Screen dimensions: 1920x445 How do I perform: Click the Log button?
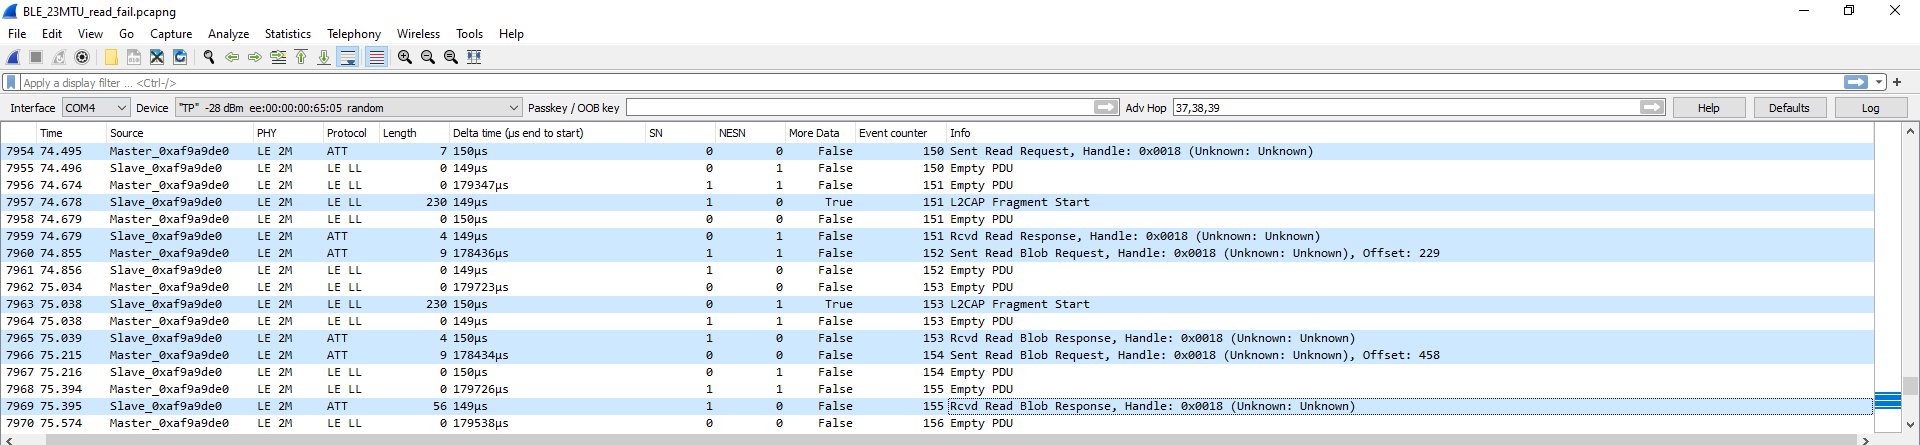tap(1870, 108)
